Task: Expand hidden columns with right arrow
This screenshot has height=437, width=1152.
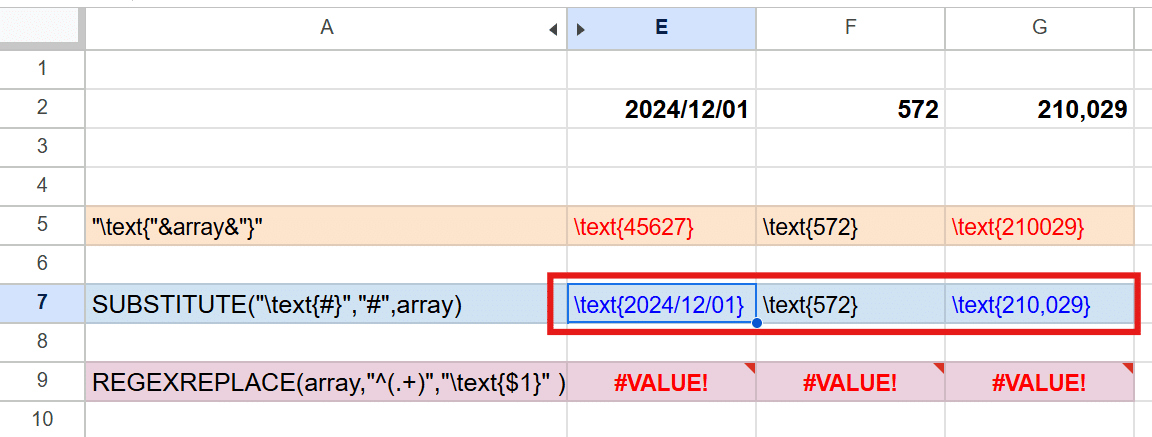Action: click(580, 29)
